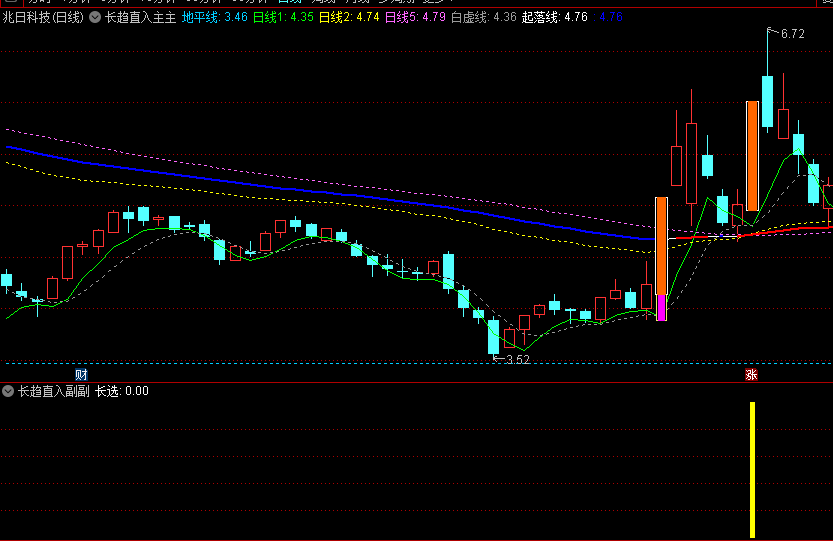The height and width of the screenshot is (541, 833).
Task: Select the 日线1: 4.35 legend value
Action: coord(283,18)
